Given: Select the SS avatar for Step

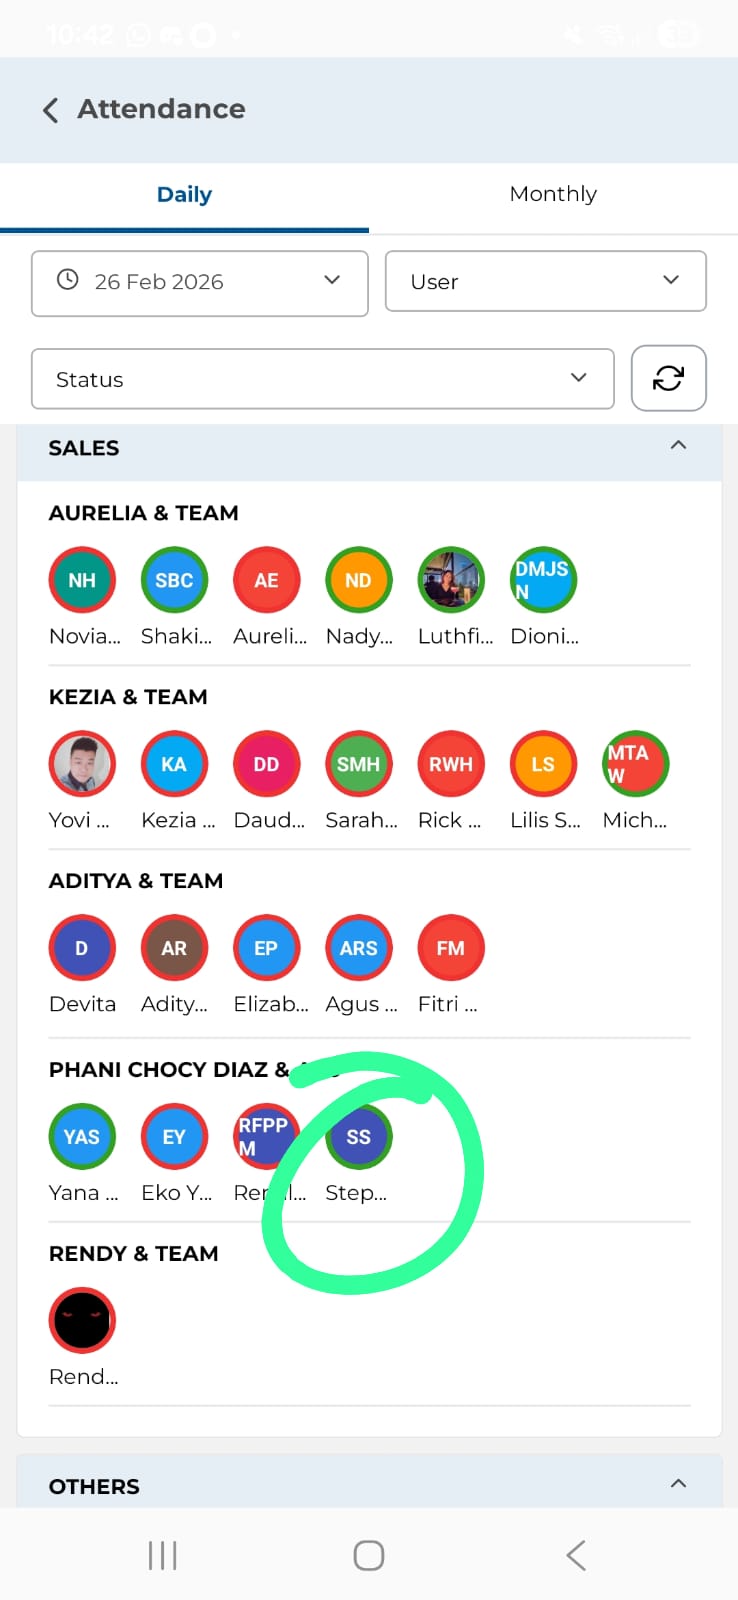Looking at the screenshot, I should pos(358,1137).
